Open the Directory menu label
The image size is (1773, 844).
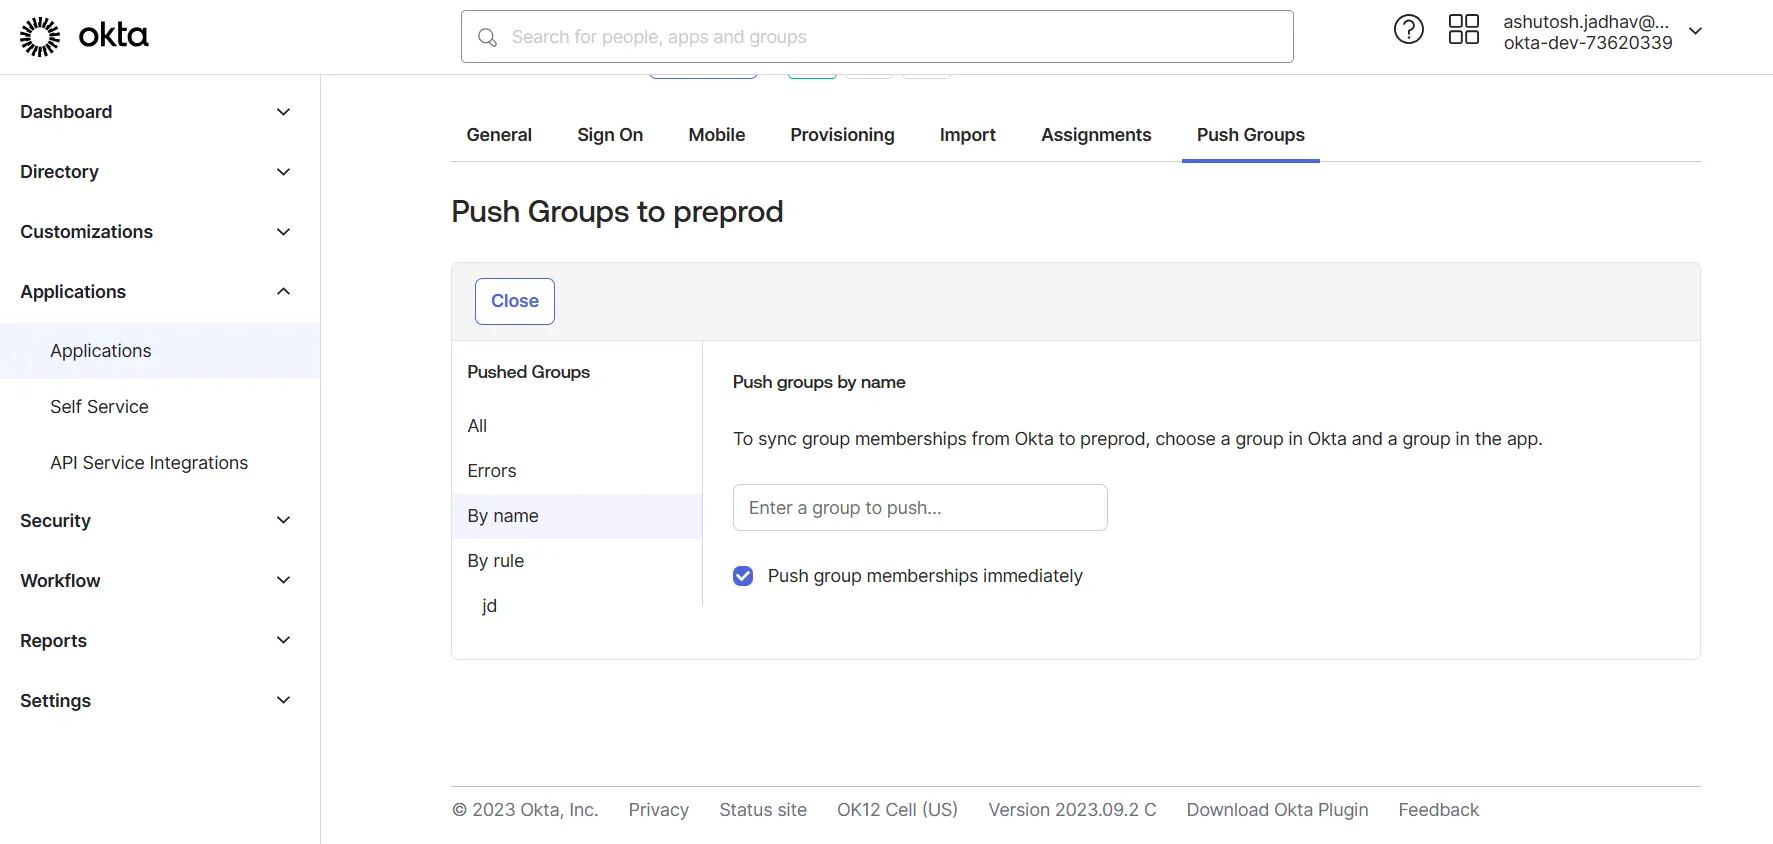pyautogui.click(x=59, y=172)
